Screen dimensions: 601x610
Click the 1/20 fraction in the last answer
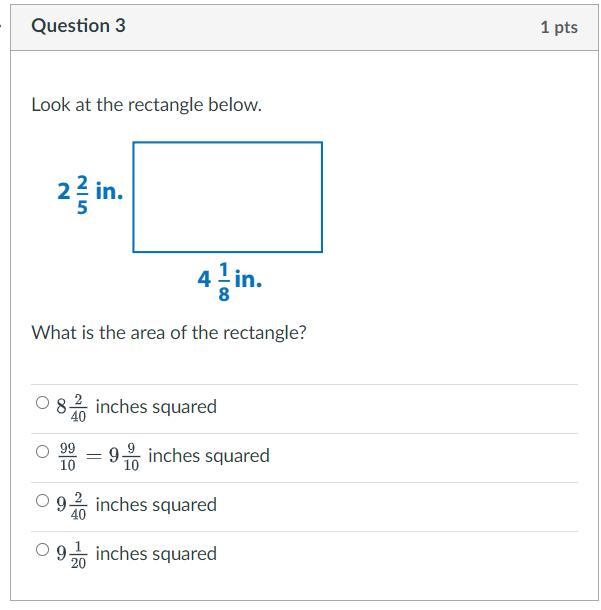78,555
